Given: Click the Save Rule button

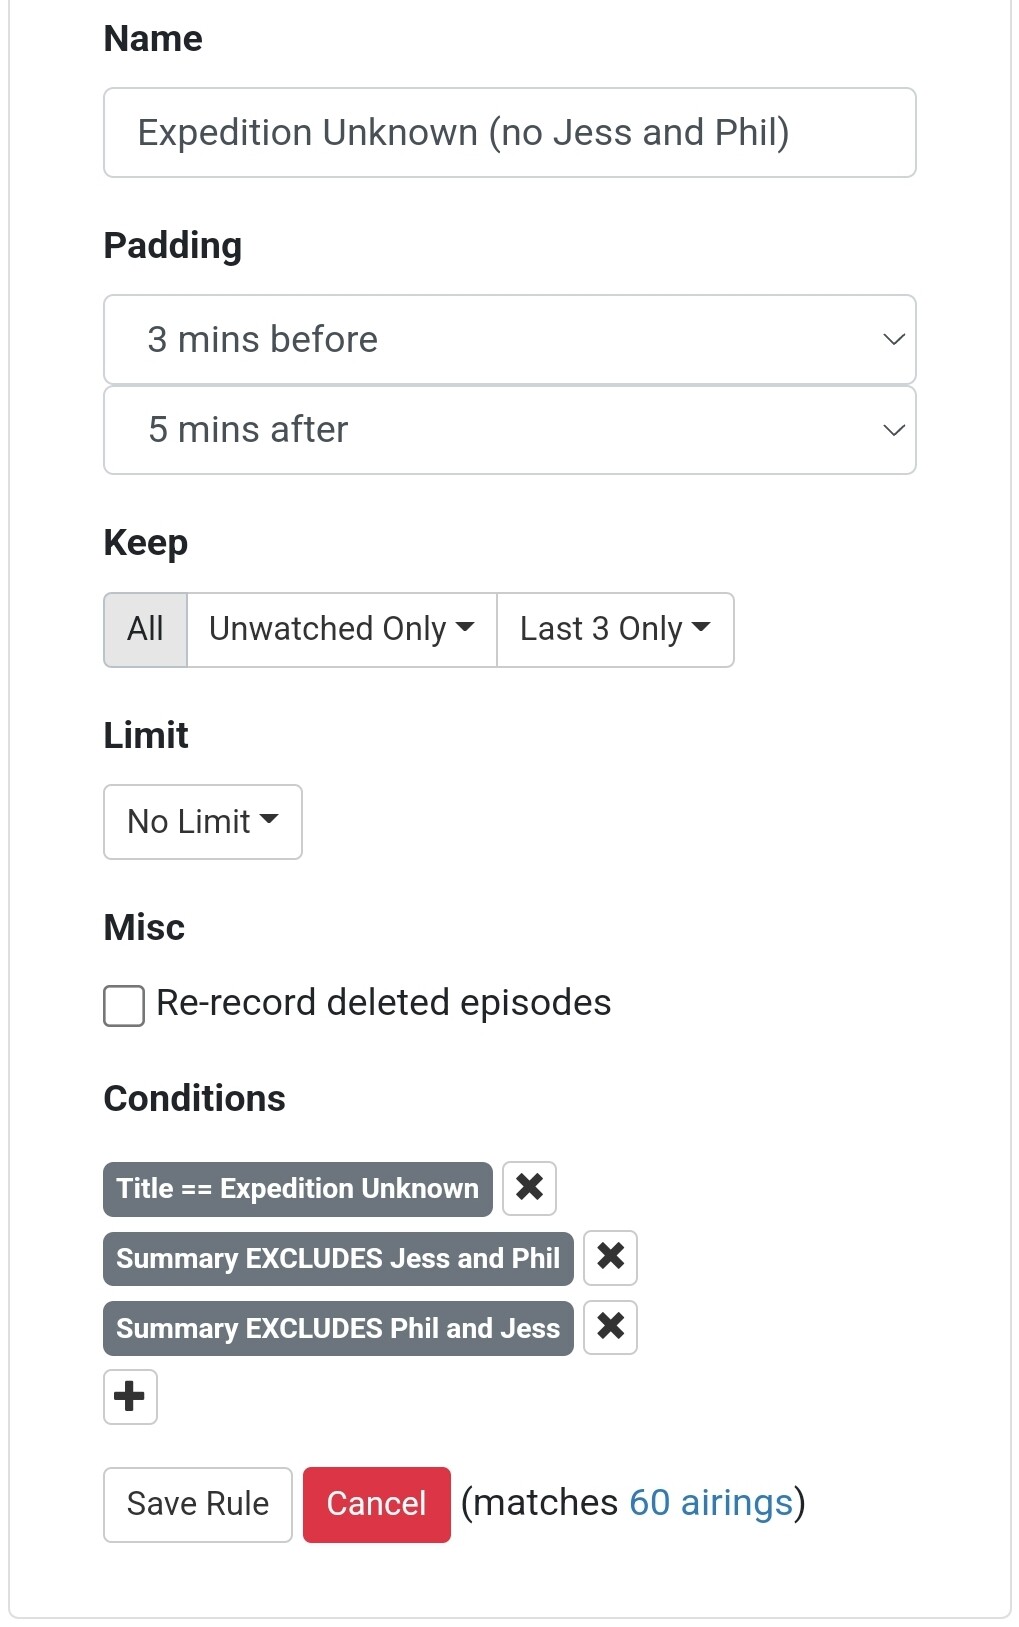Looking at the screenshot, I should [x=197, y=1504].
